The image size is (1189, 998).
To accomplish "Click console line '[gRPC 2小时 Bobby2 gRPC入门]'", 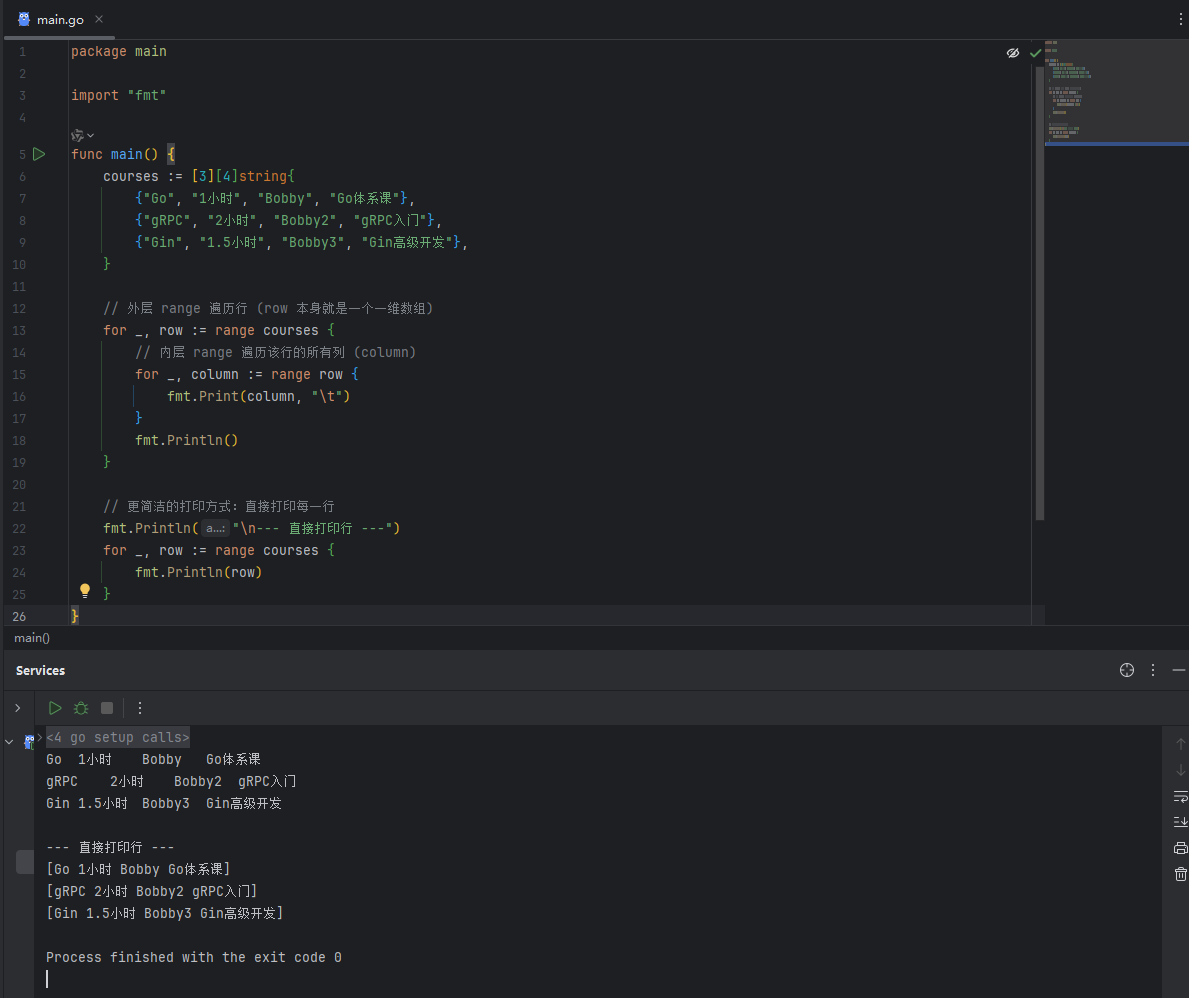I will coord(152,891).
